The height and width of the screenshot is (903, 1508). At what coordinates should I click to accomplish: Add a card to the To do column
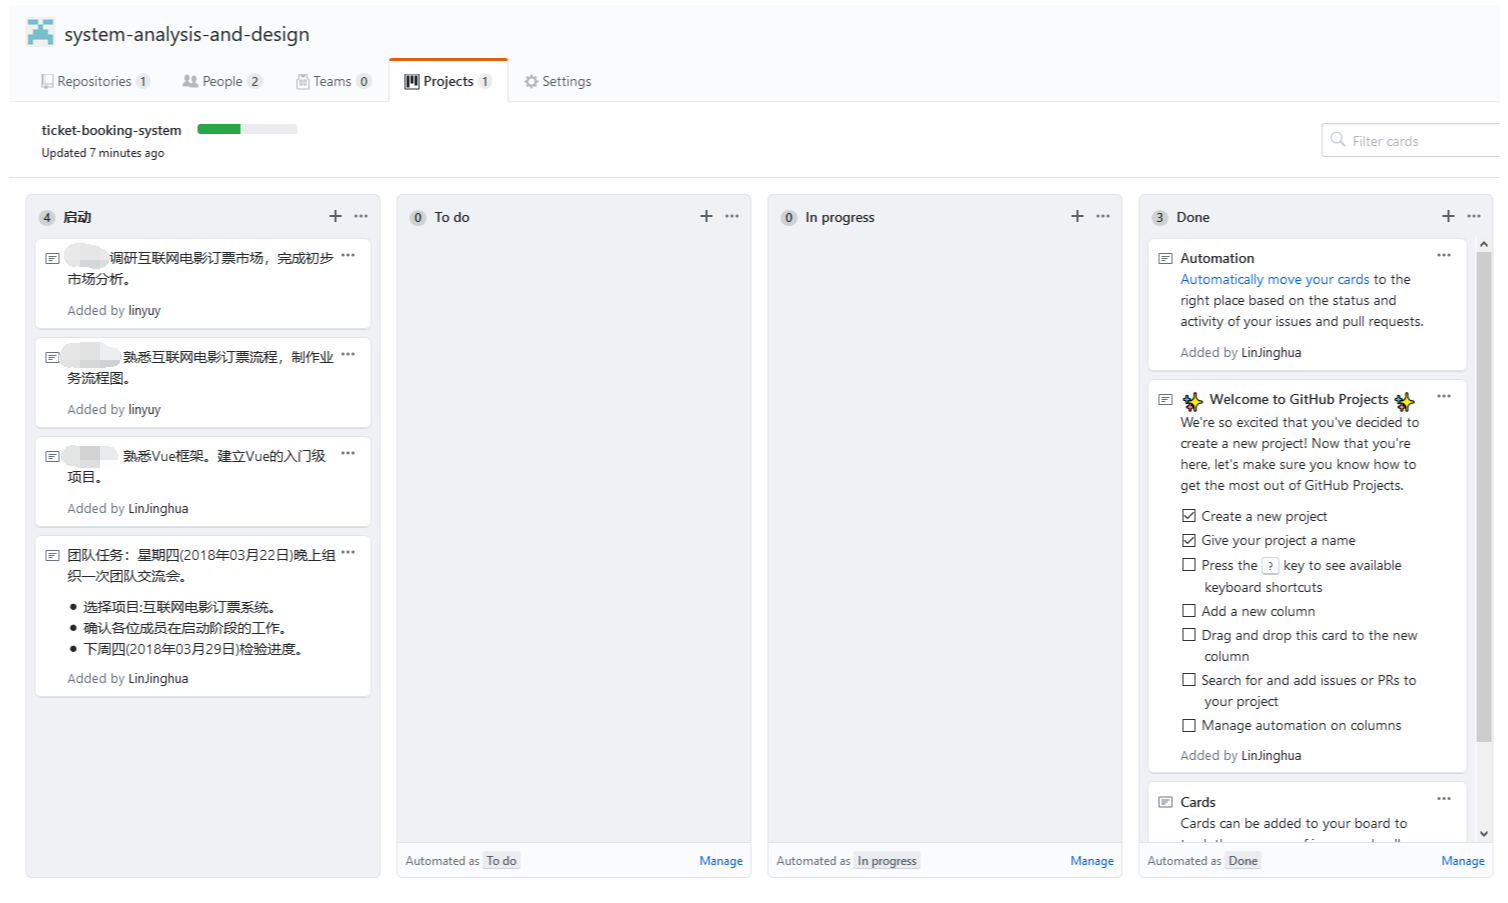[x=706, y=216]
